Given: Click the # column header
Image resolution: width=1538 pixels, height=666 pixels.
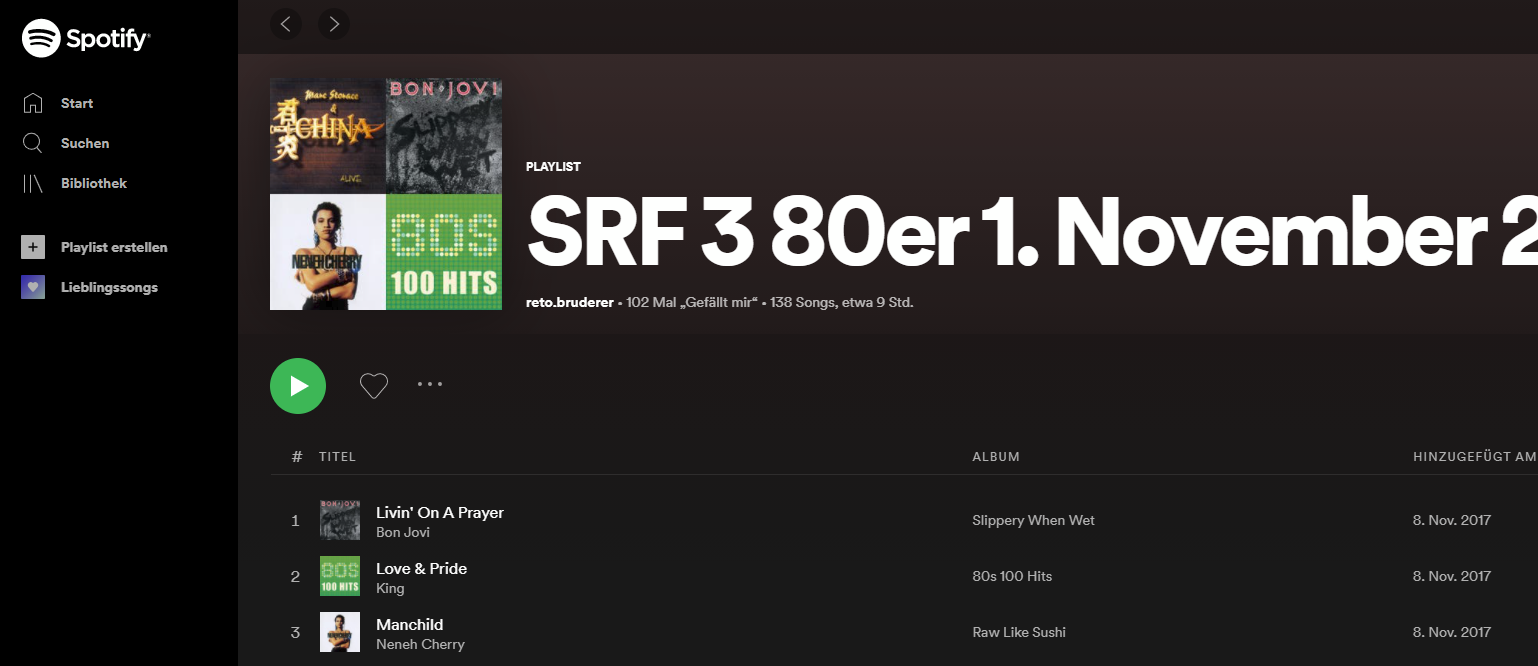Looking at the screenshot, I should click(x=297, y=457).
